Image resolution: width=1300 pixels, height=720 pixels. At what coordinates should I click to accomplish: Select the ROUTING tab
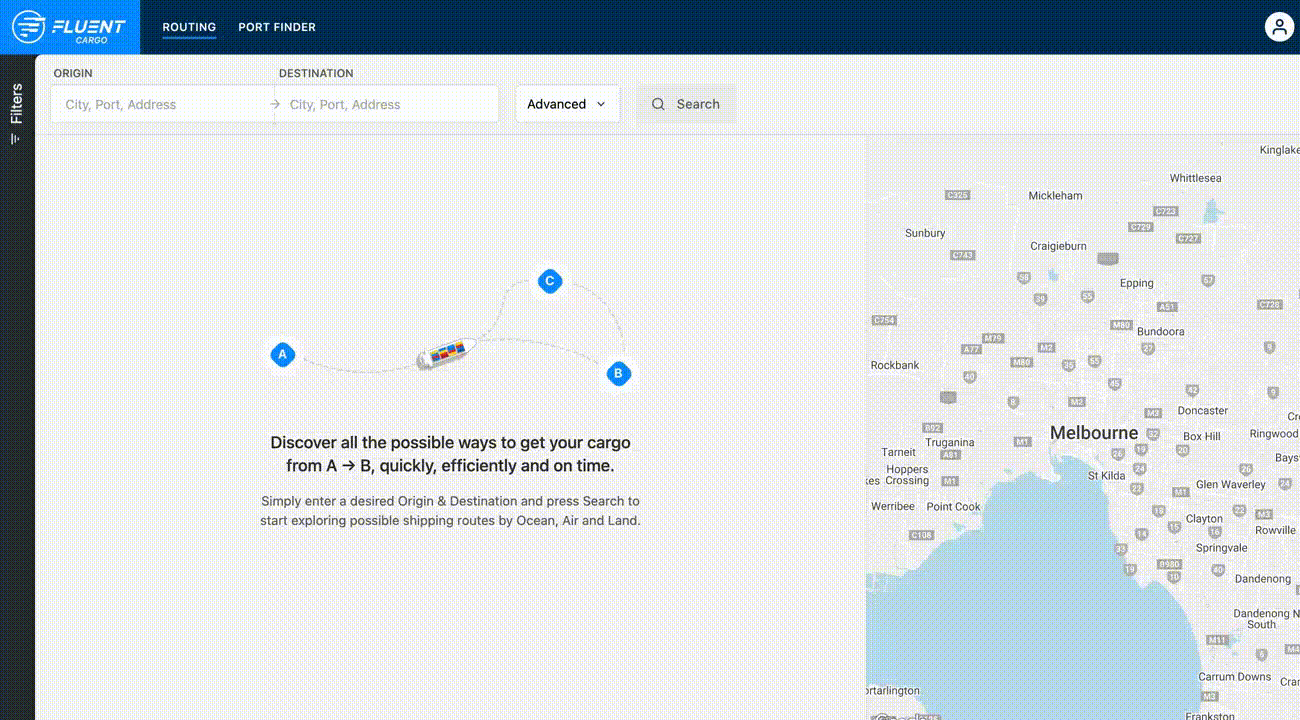pos(189,27)
